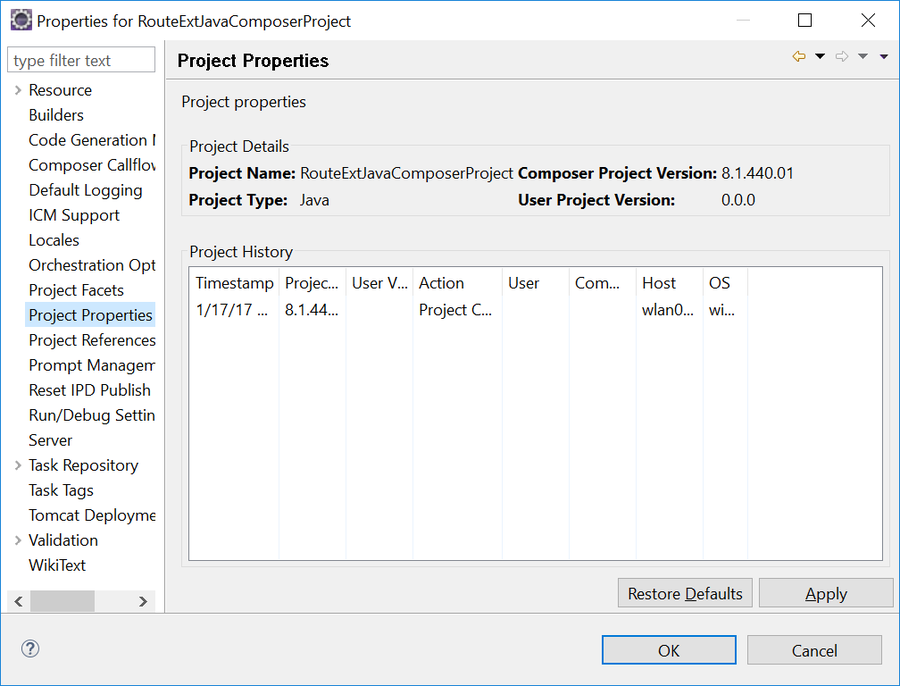Maximize the Properties dialog window
This screenshot has height=686, width=900.
pyautogui.click(x=805, y=20)
